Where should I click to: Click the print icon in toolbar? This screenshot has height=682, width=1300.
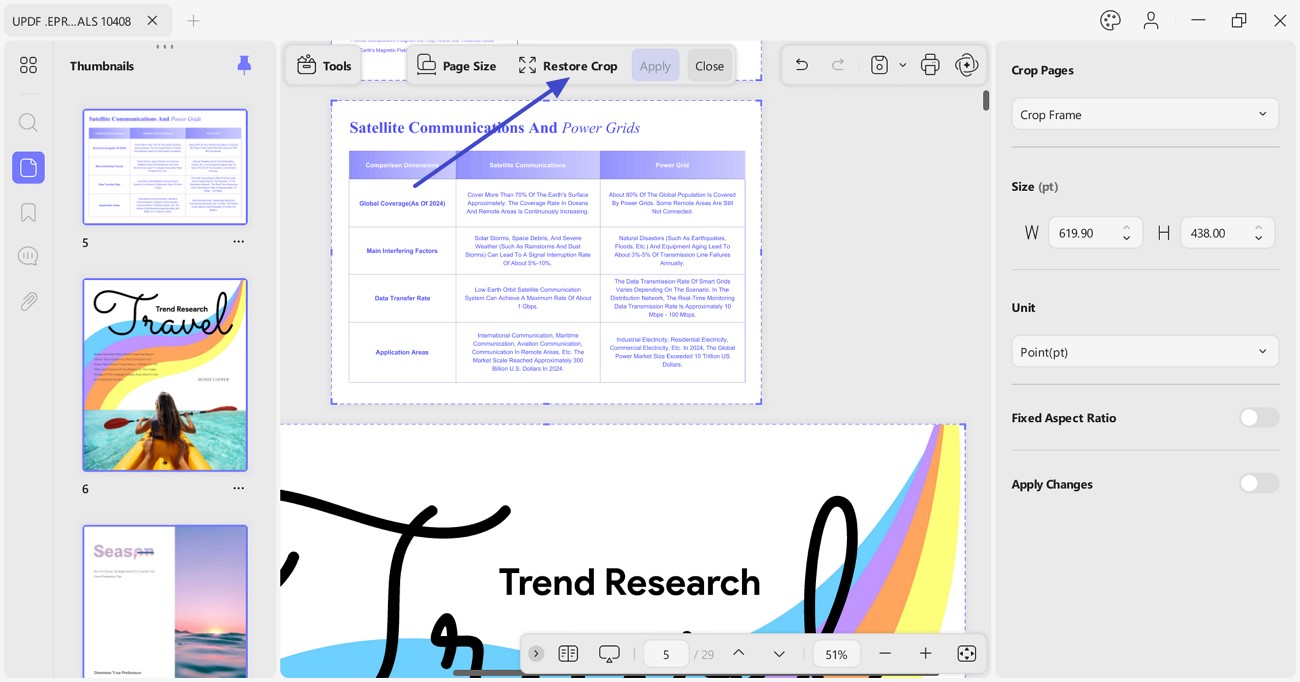930,65
